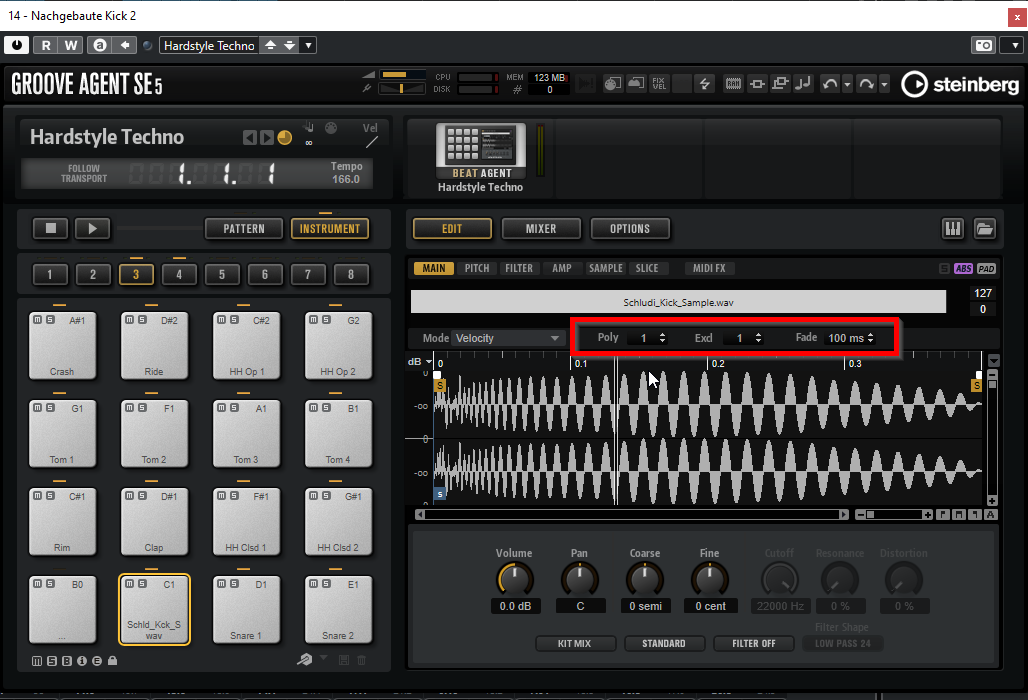Open the dB scale dropdown on waveform
The width and height of the screenshot is (1028, 700).
(429, 362)
